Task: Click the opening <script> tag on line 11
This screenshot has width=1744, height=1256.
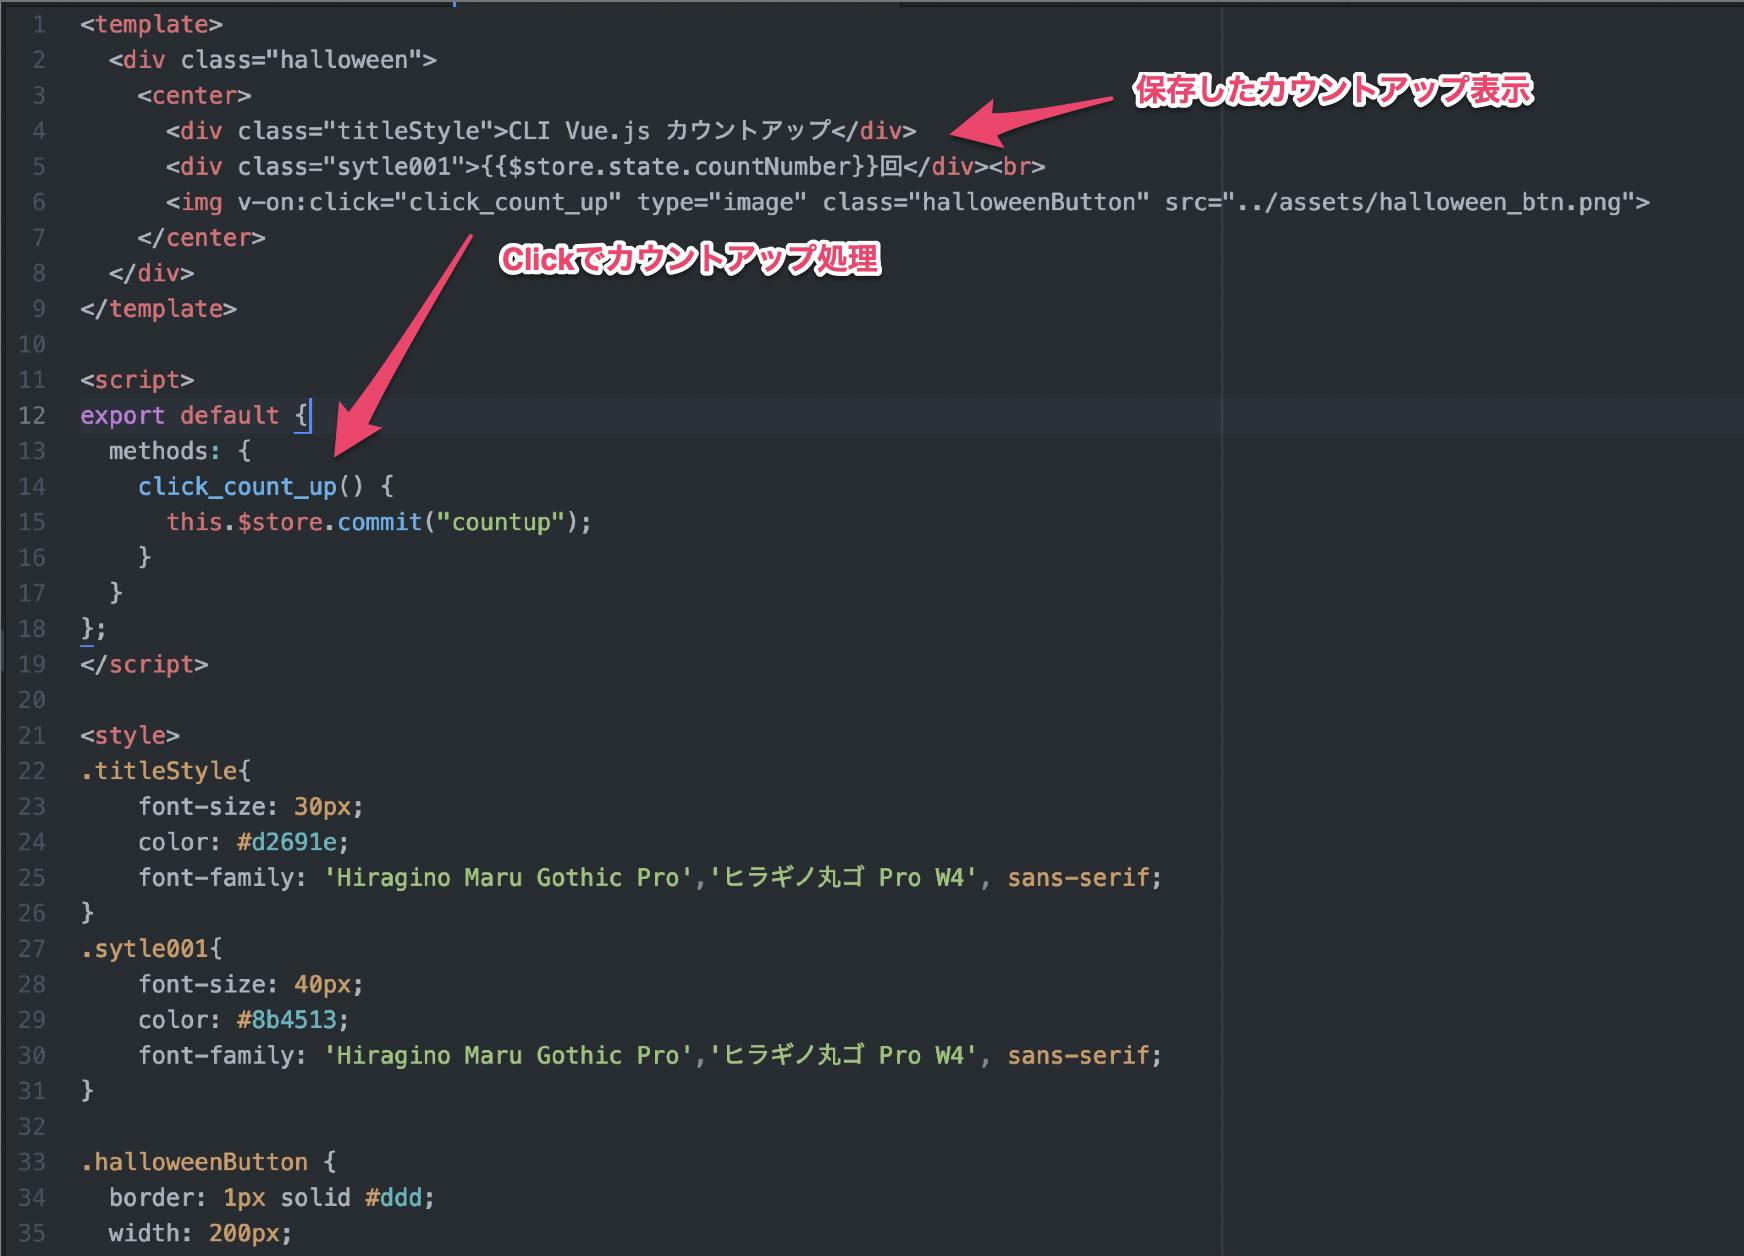Action: (138, 380)
